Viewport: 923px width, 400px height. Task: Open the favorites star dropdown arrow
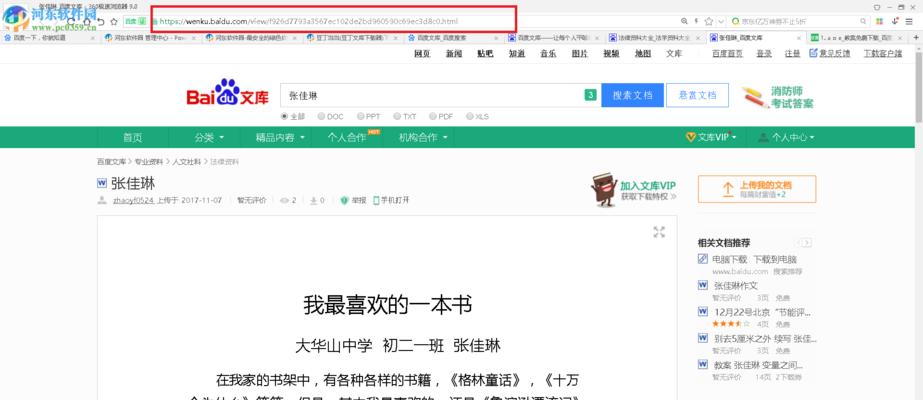coord(721,22)
